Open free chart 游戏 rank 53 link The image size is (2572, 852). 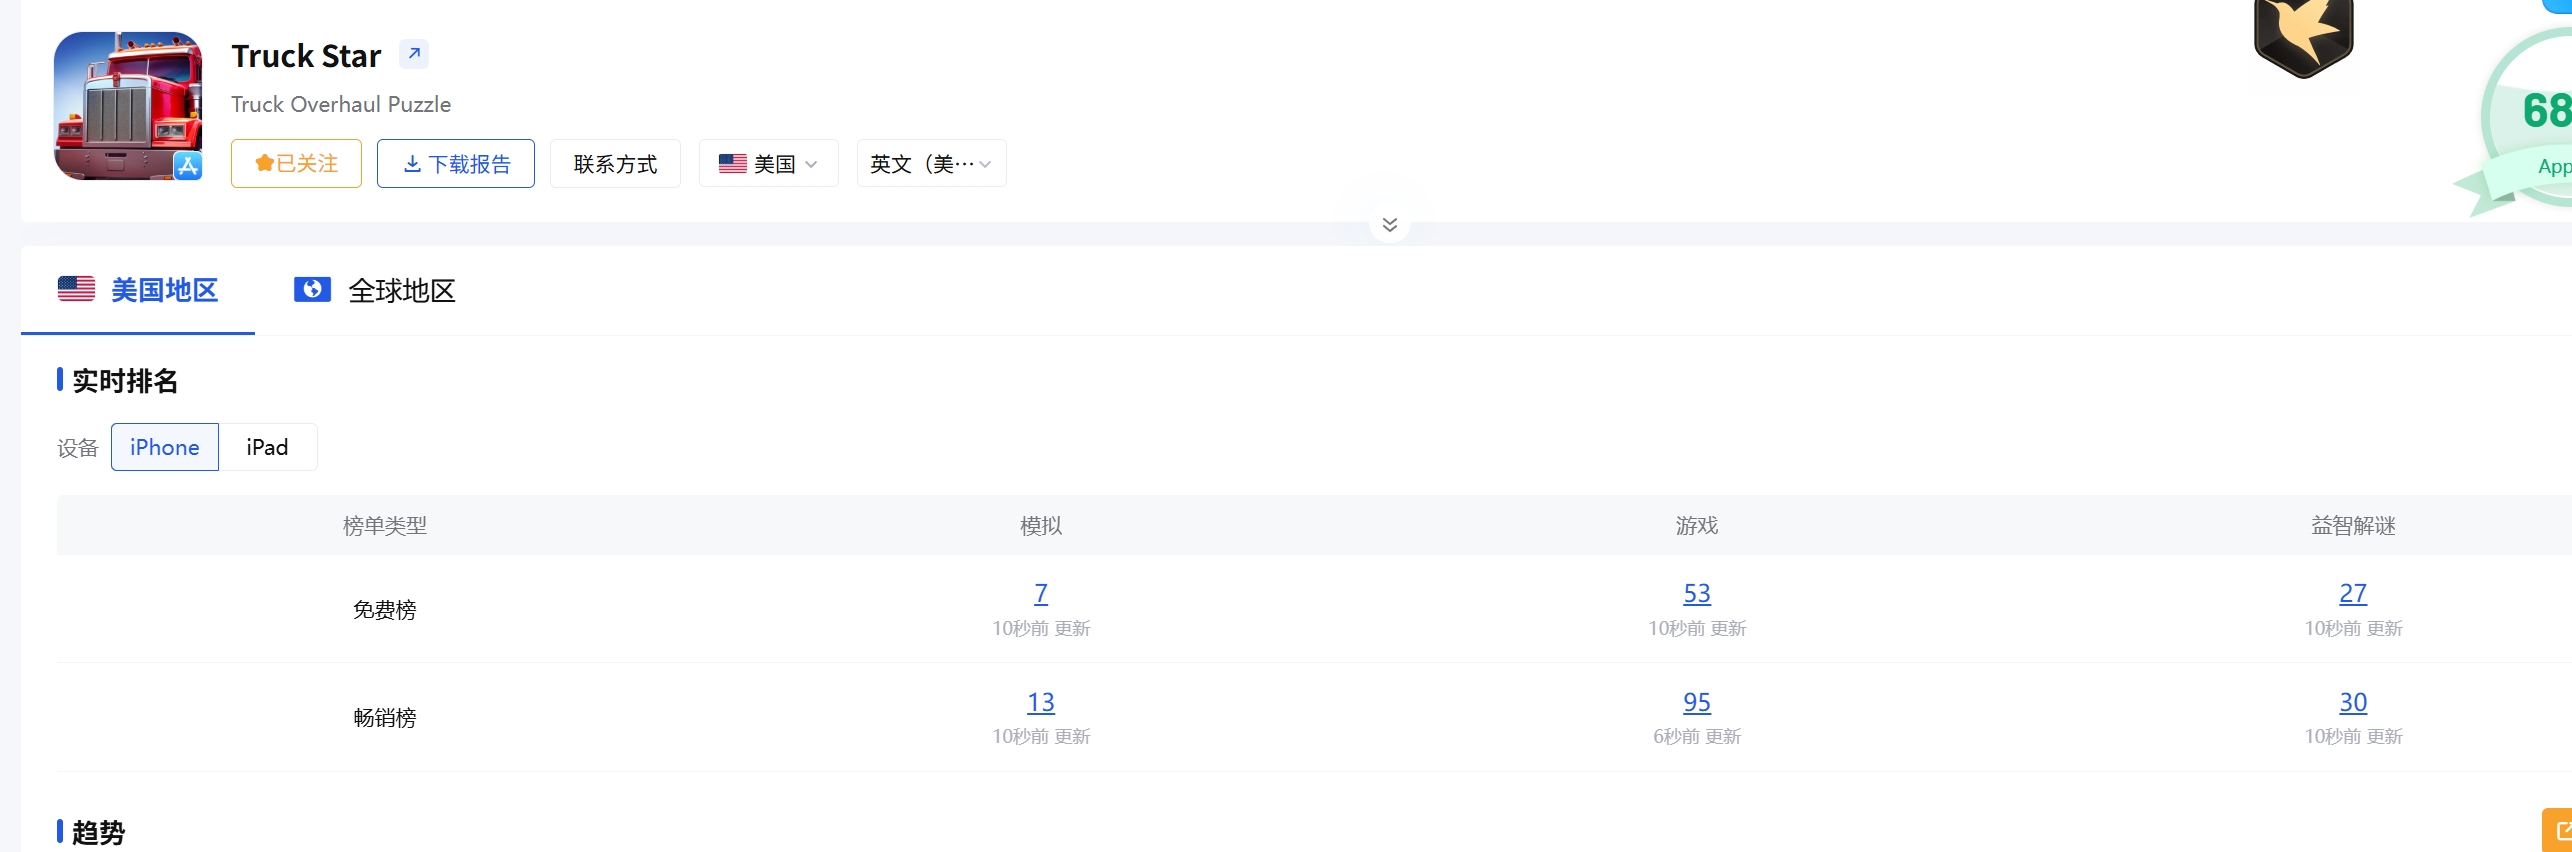tap(1697, 593)
